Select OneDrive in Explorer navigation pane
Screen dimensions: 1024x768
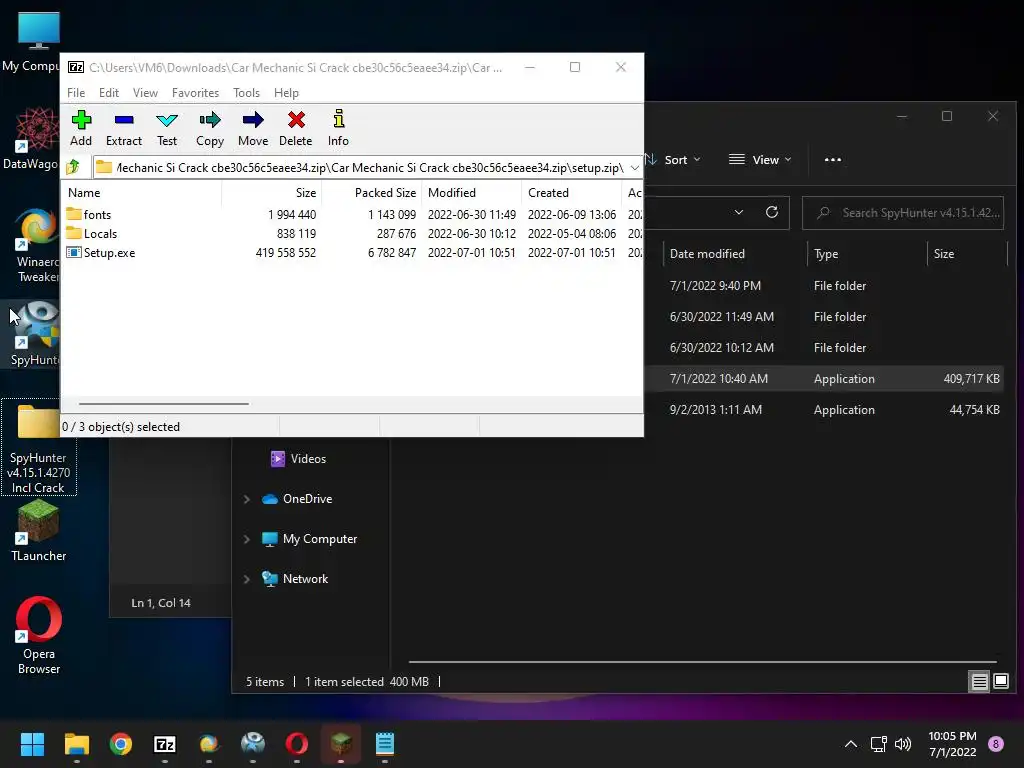298,499
